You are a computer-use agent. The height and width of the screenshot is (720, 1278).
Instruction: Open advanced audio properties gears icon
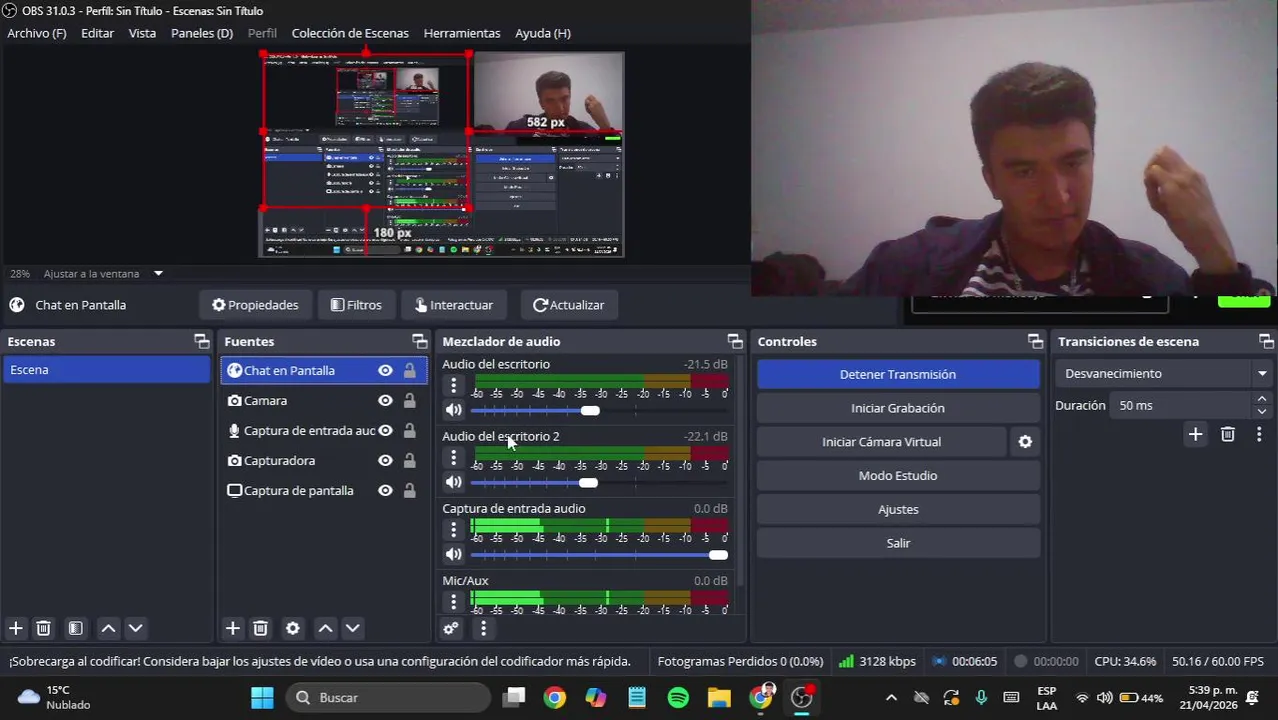451,628
